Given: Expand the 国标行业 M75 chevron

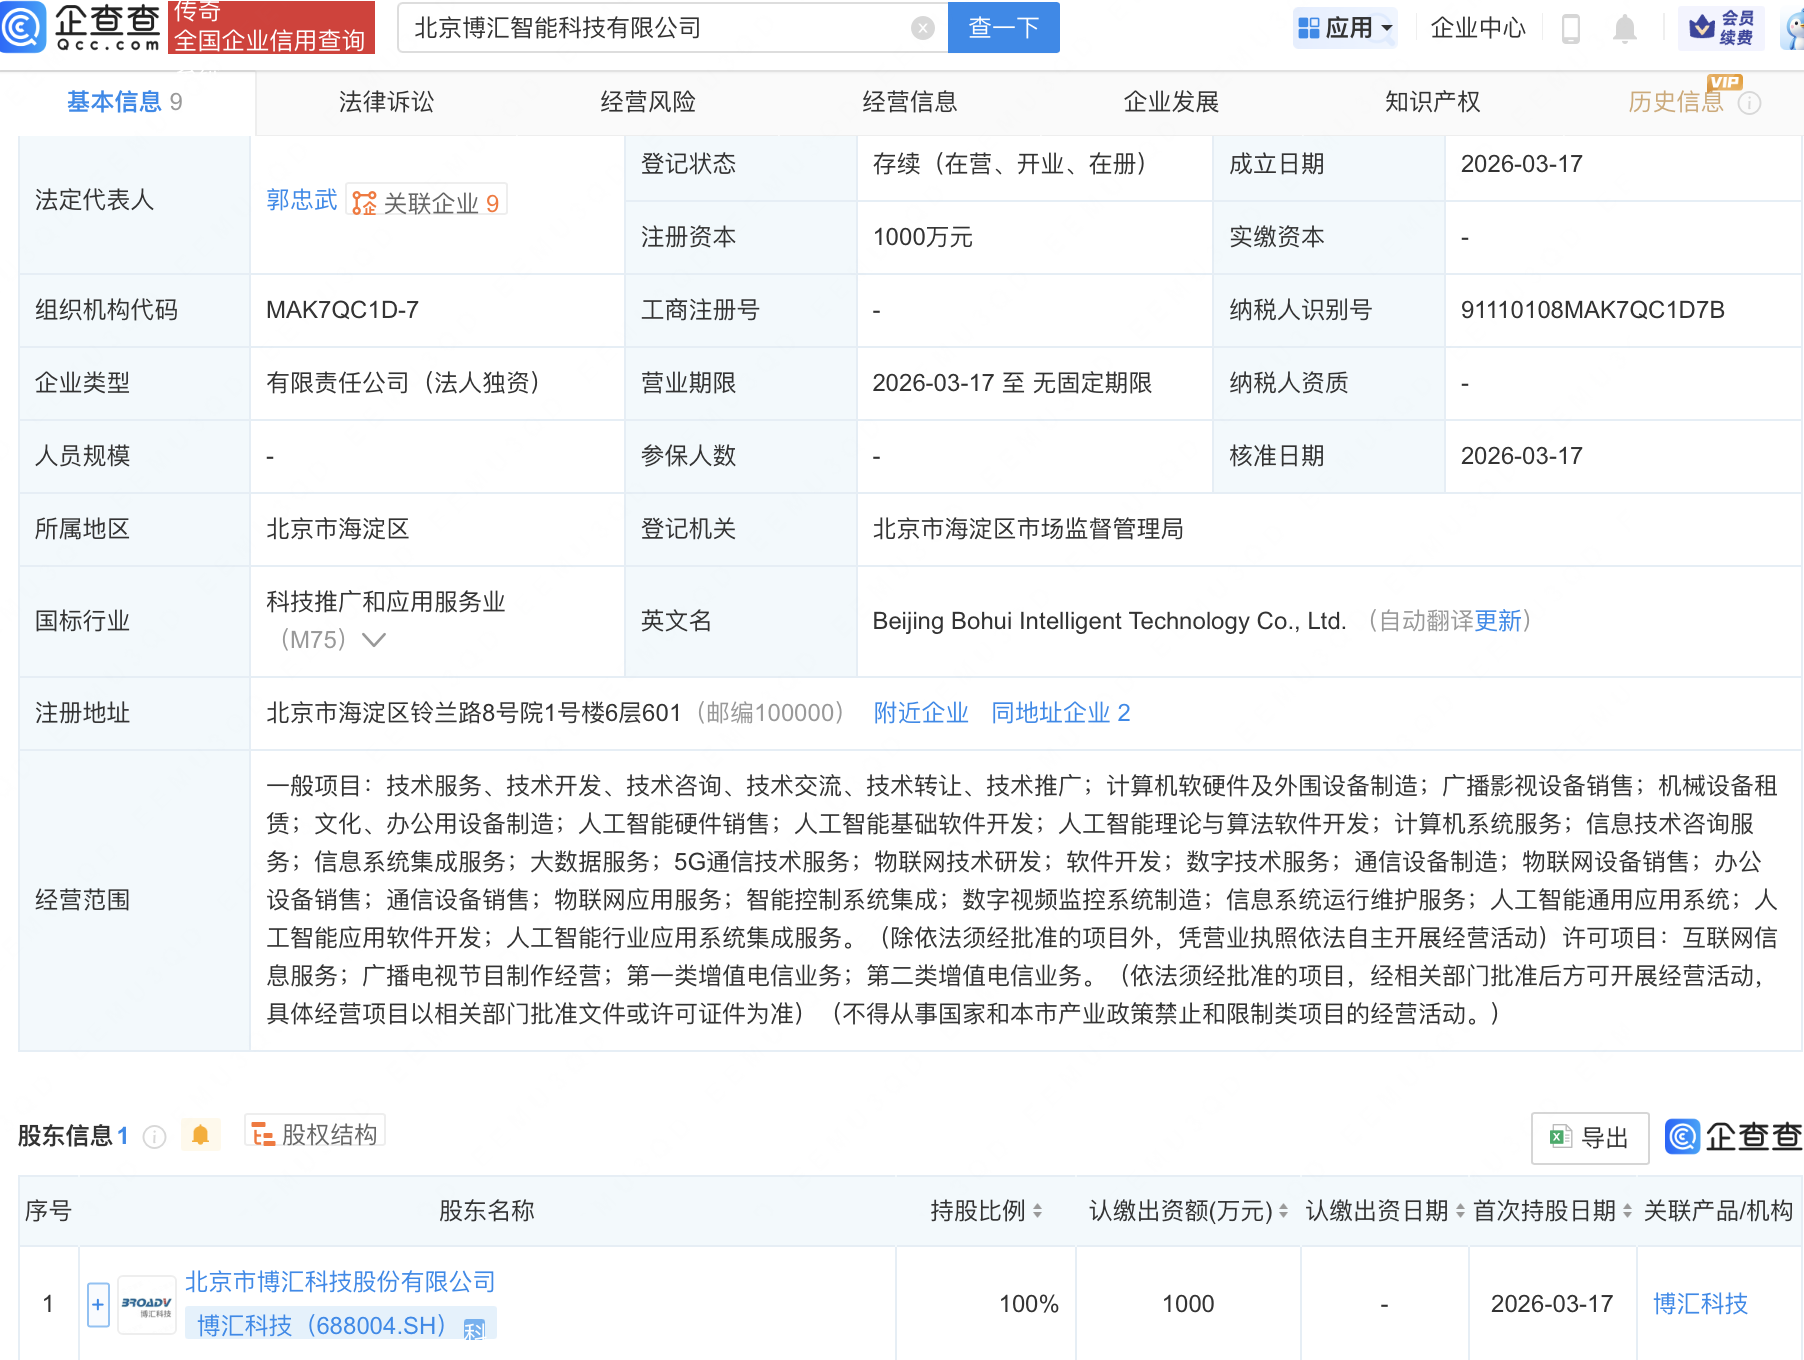Looking at the screenshot, I should tap(373, 640).
